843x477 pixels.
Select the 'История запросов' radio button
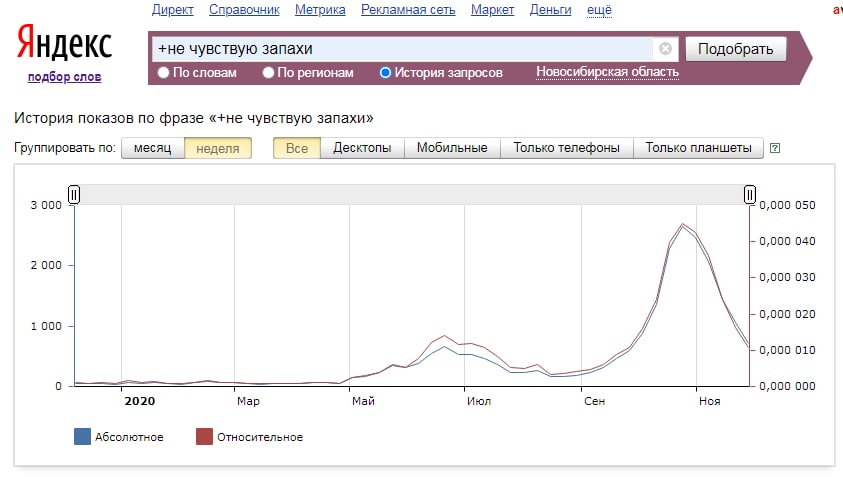[385, 73]
